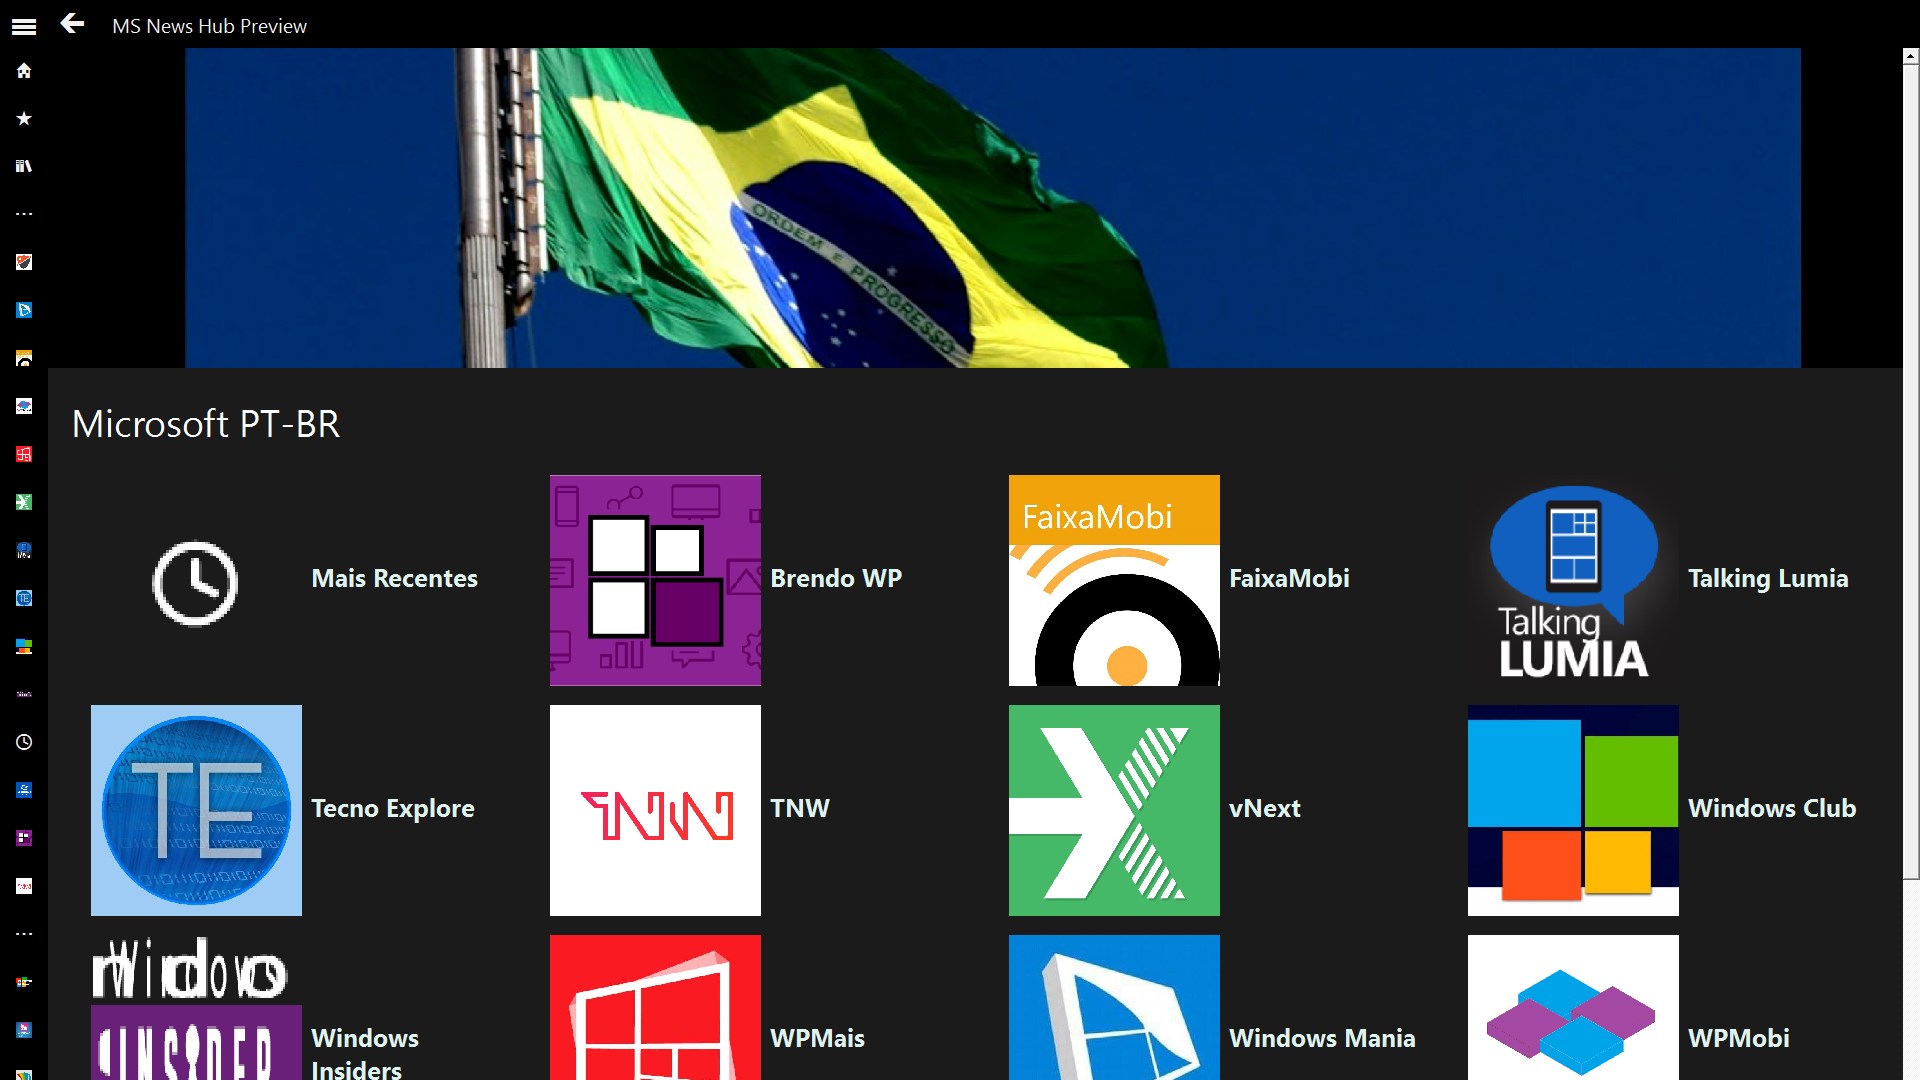Open the hamburger menu
The image size is (1920, 1080).
pyautogui.click(x=24, y=27)
